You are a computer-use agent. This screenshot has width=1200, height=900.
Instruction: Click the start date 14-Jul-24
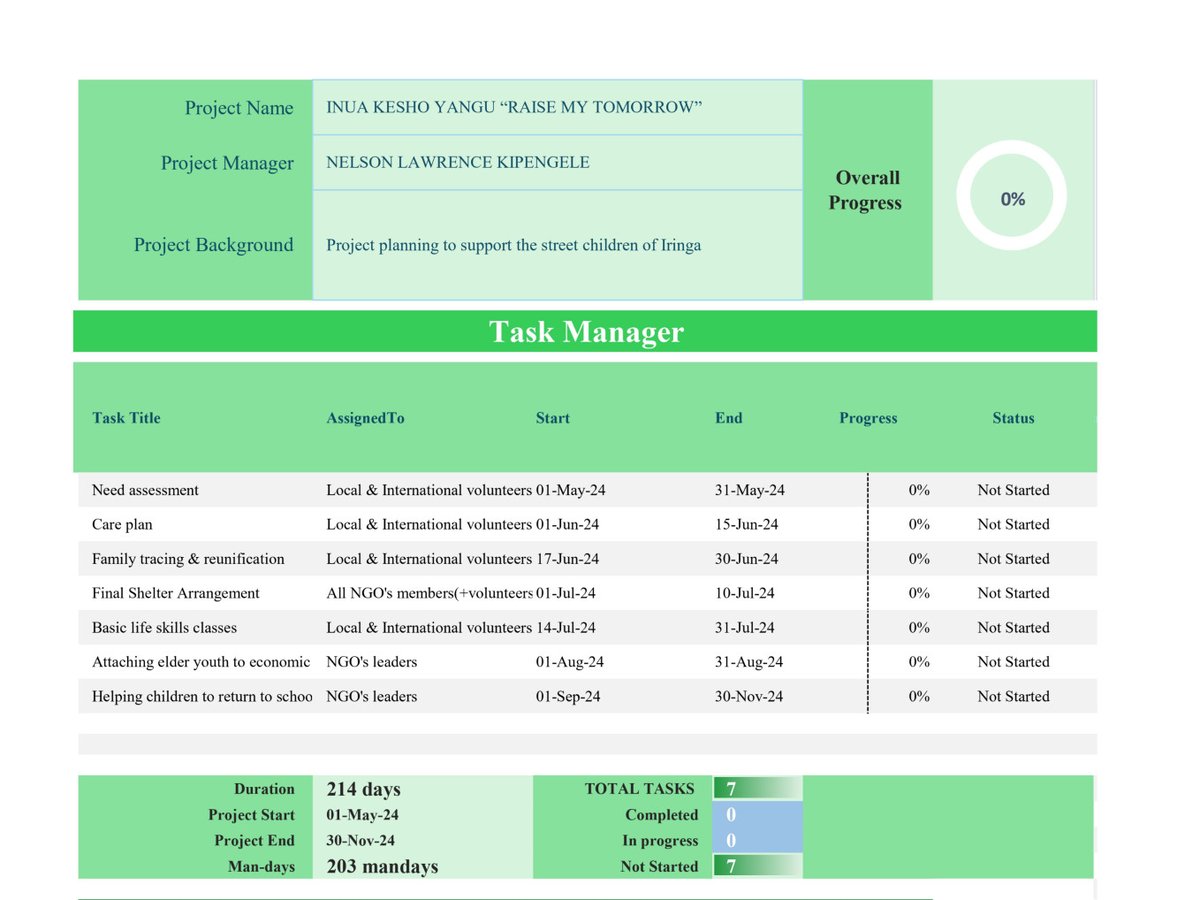565,628
